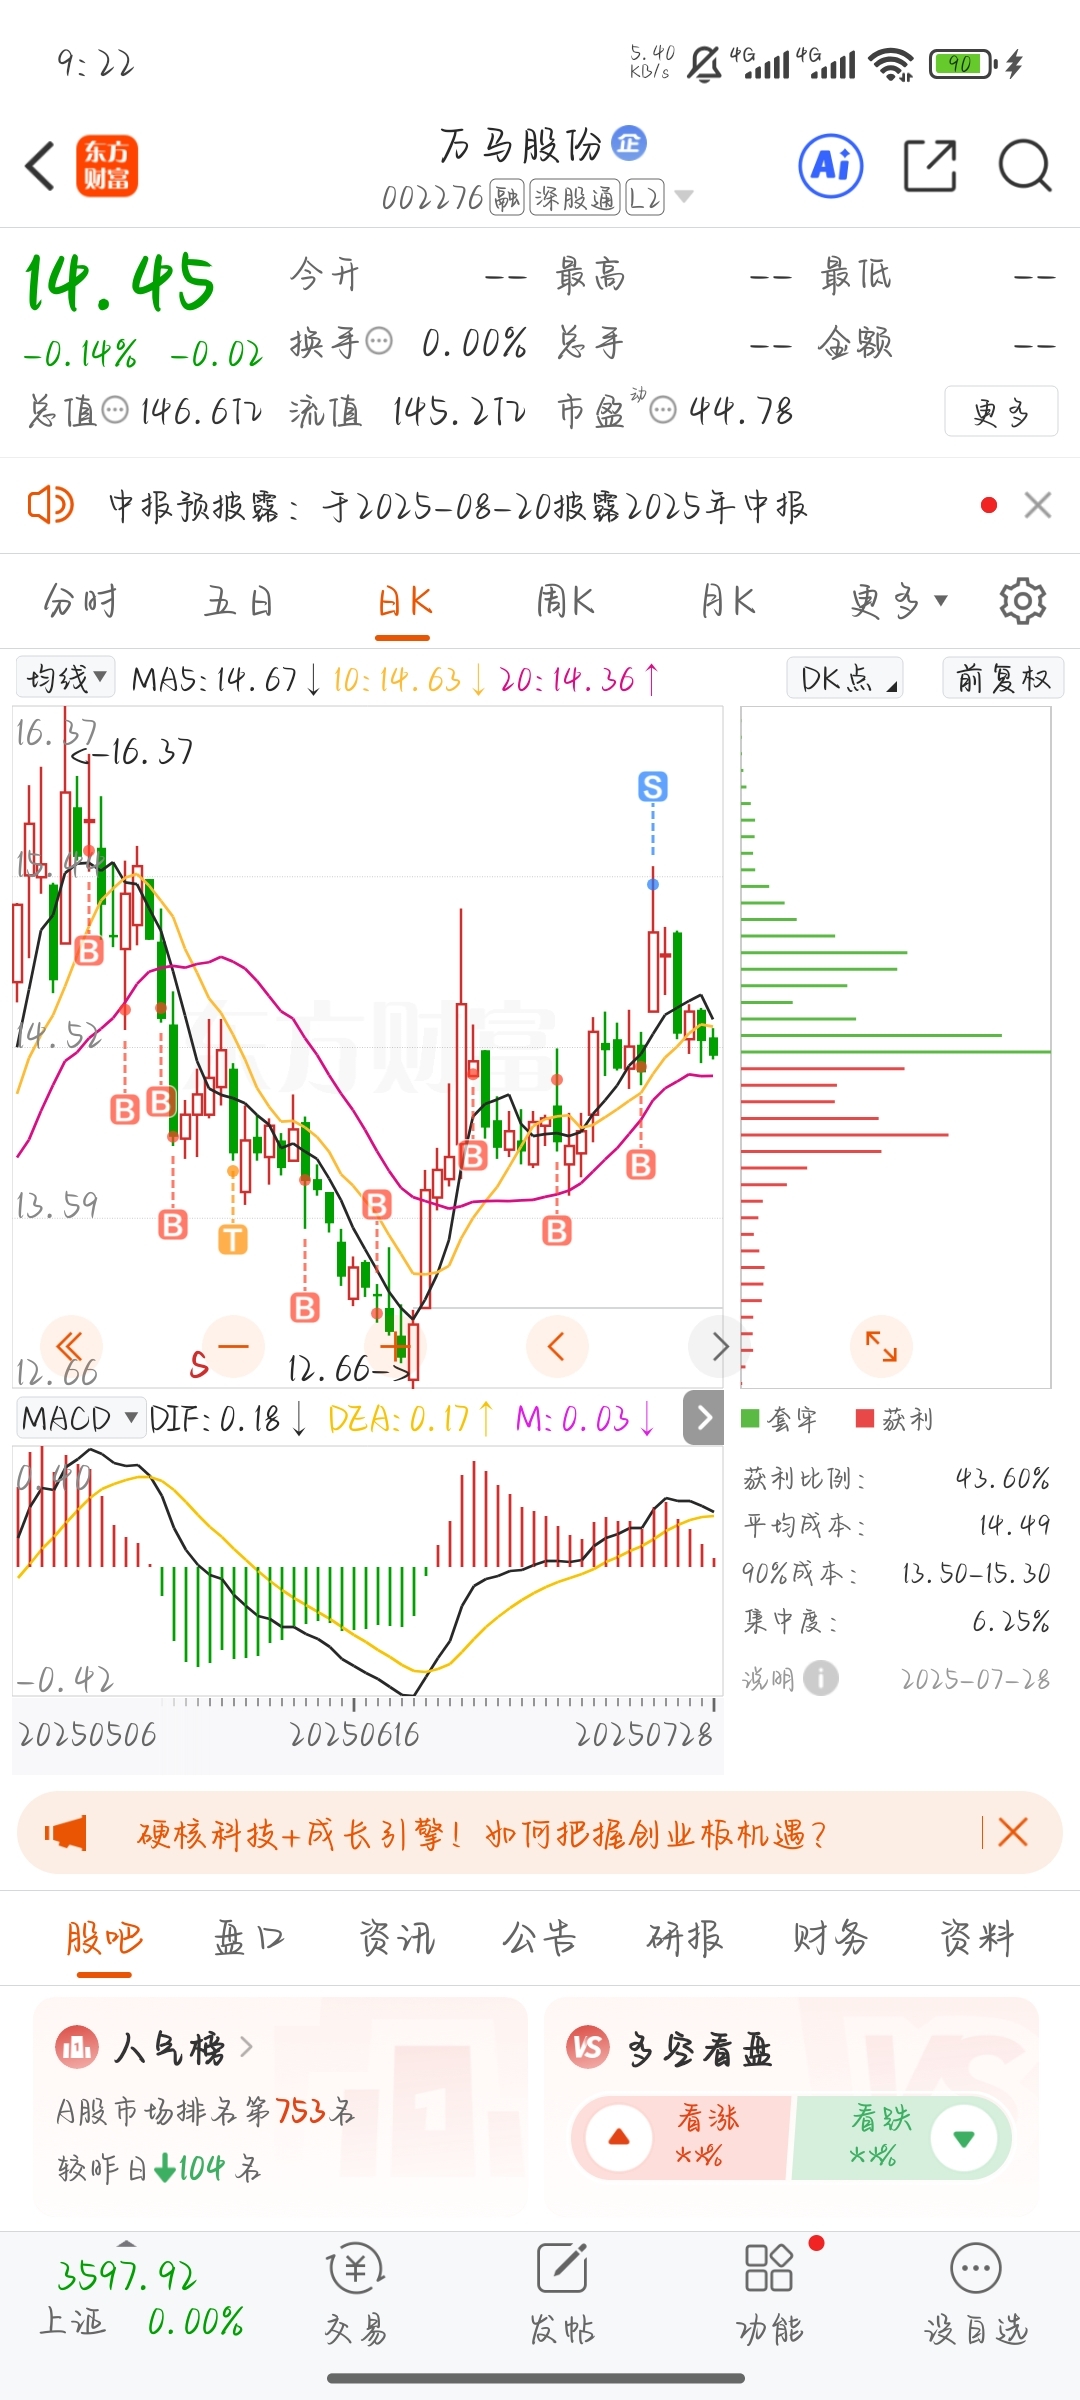
Task: Zoom out chart with minus button
Action: click(233, 1345)
